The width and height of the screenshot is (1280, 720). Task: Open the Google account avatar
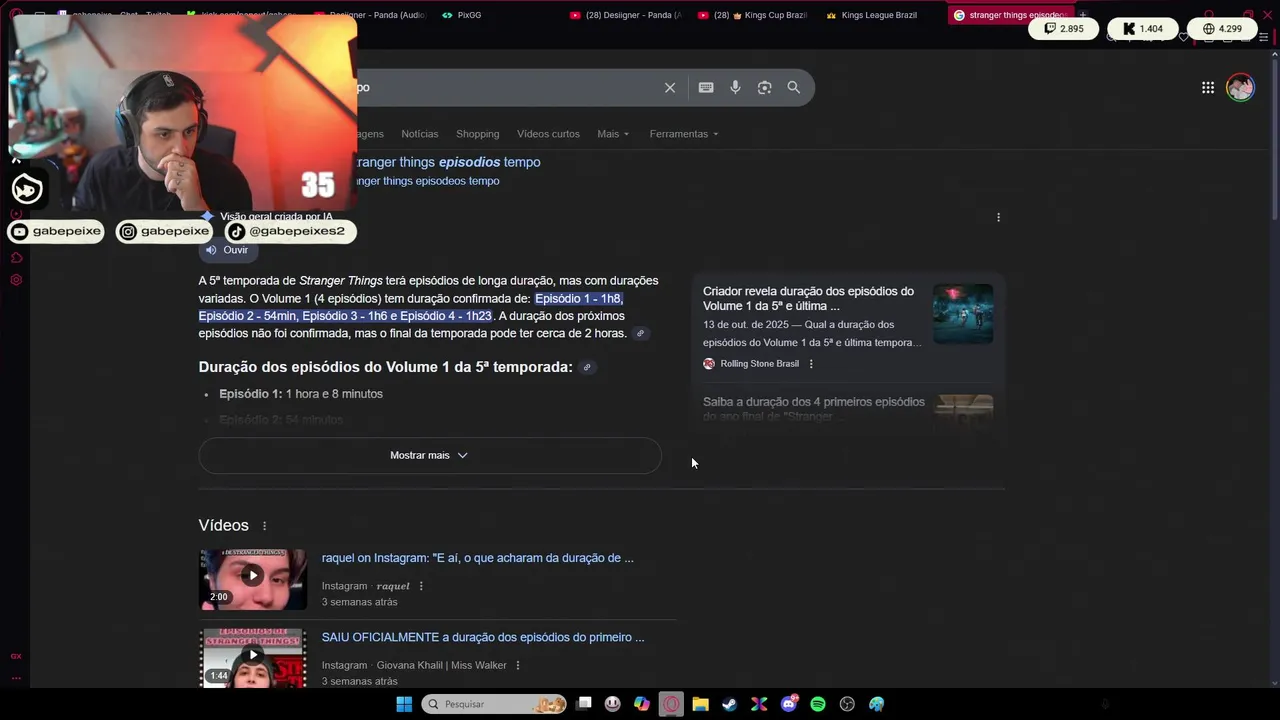[x=1240, y=88]
